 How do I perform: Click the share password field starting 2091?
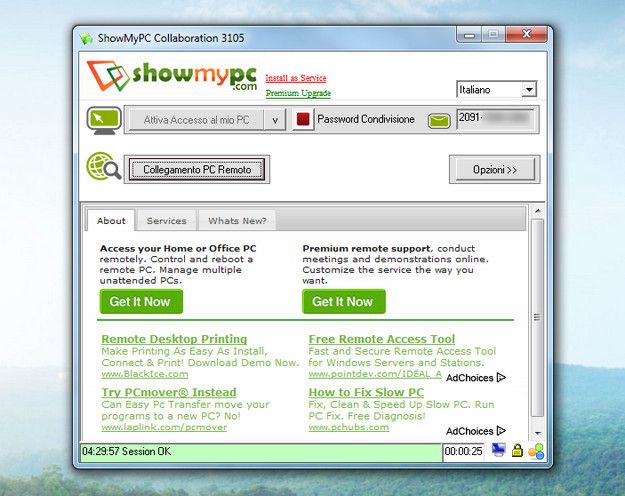495,119
